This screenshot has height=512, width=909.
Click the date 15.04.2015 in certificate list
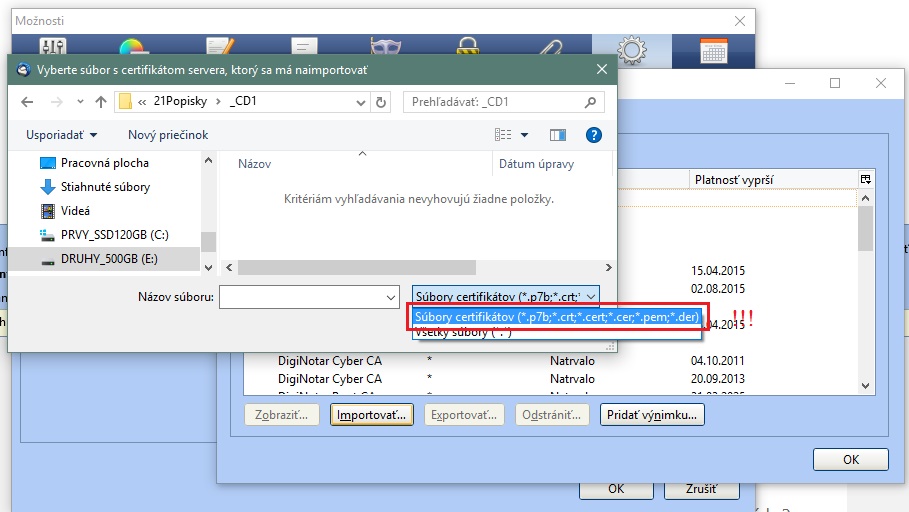click(x=718, y=271)
